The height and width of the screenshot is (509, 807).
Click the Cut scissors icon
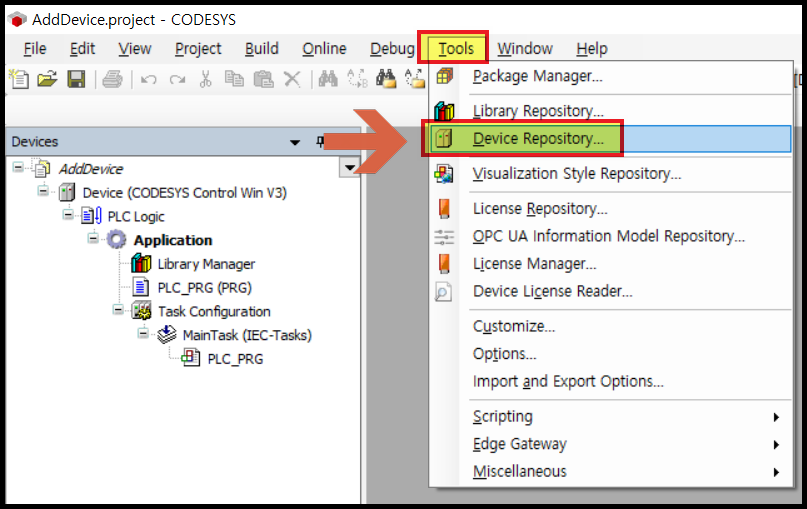coord(205,79)
